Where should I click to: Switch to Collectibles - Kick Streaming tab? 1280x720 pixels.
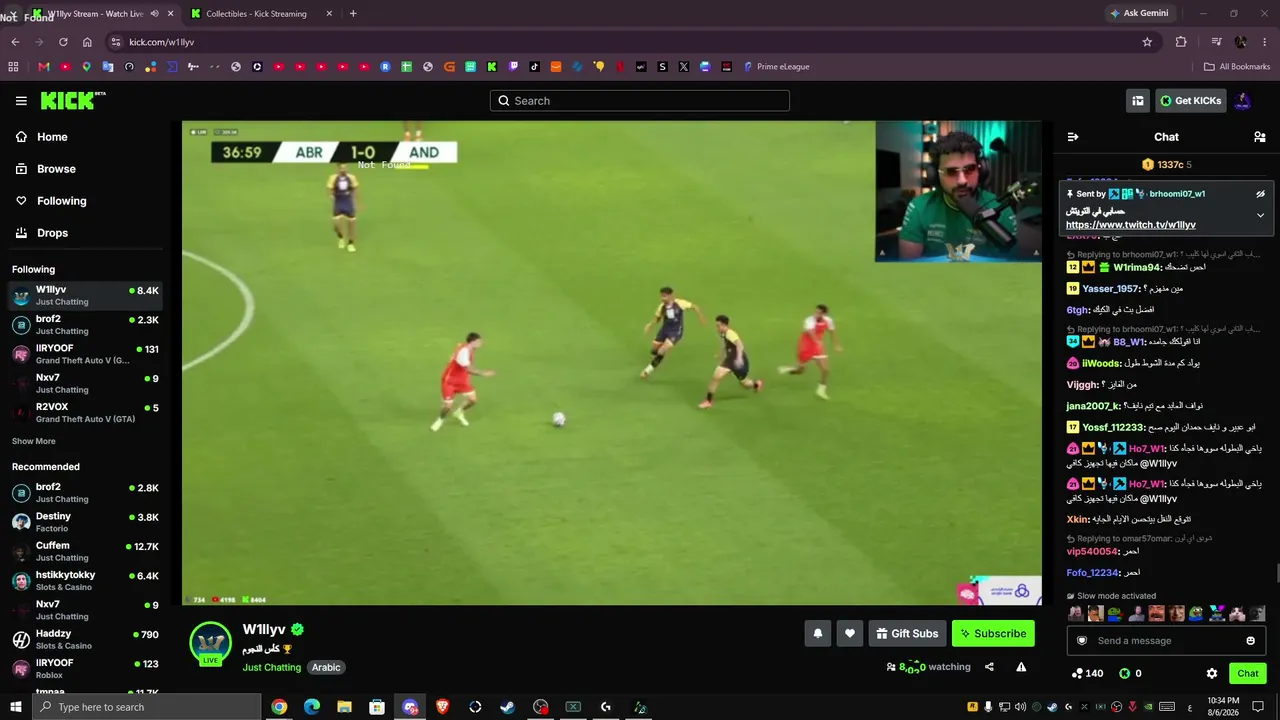tap(262, 14)
